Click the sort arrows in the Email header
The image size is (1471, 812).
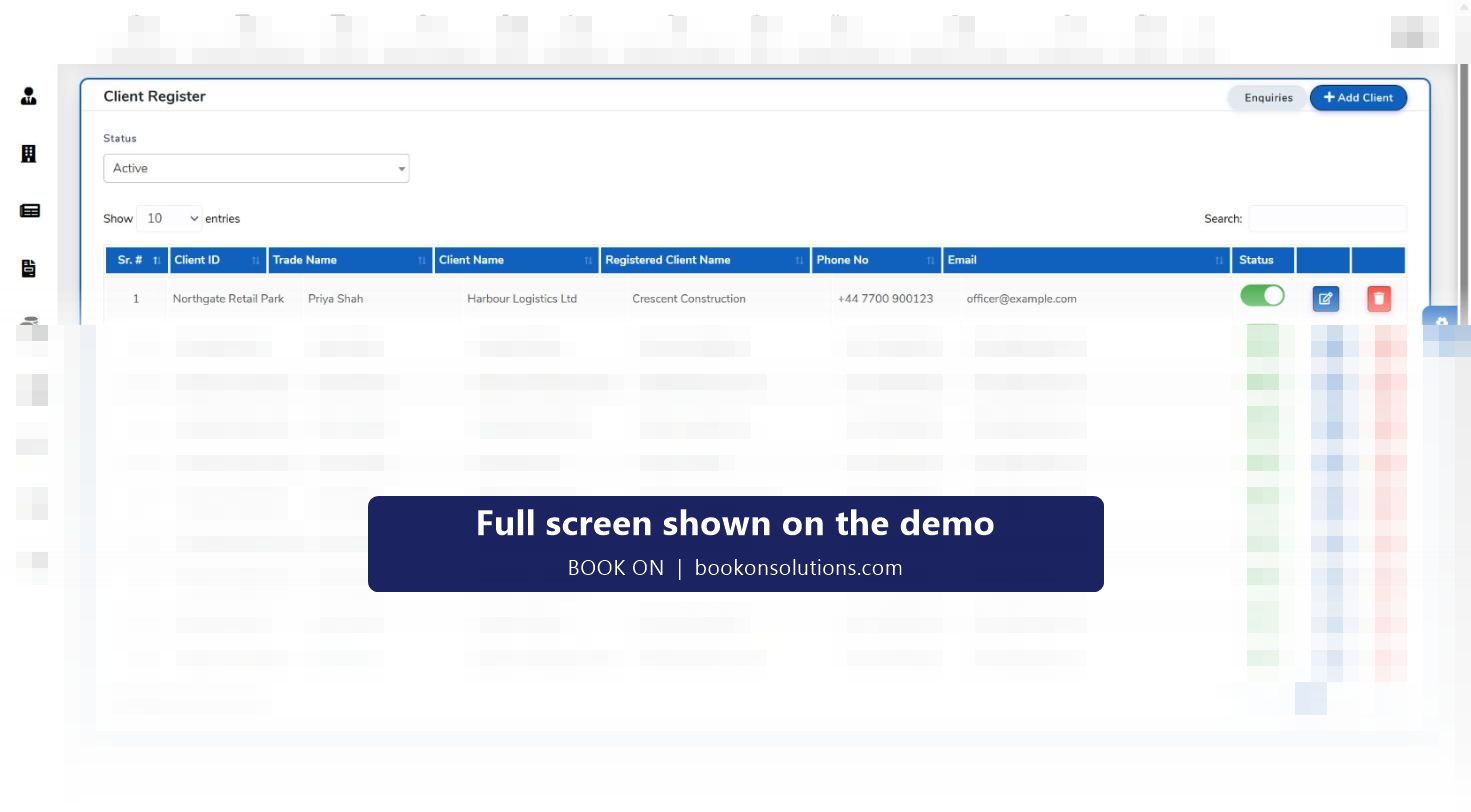point(1220,261)
